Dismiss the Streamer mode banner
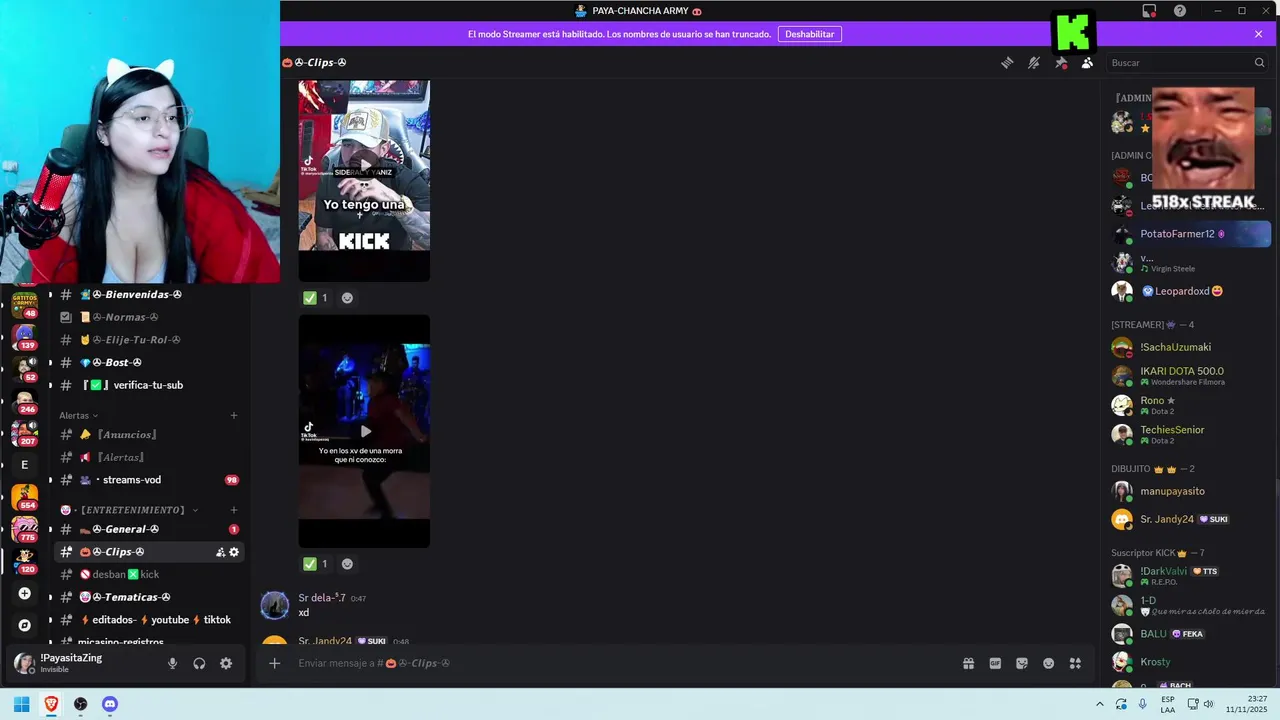 click(1258, 34)
